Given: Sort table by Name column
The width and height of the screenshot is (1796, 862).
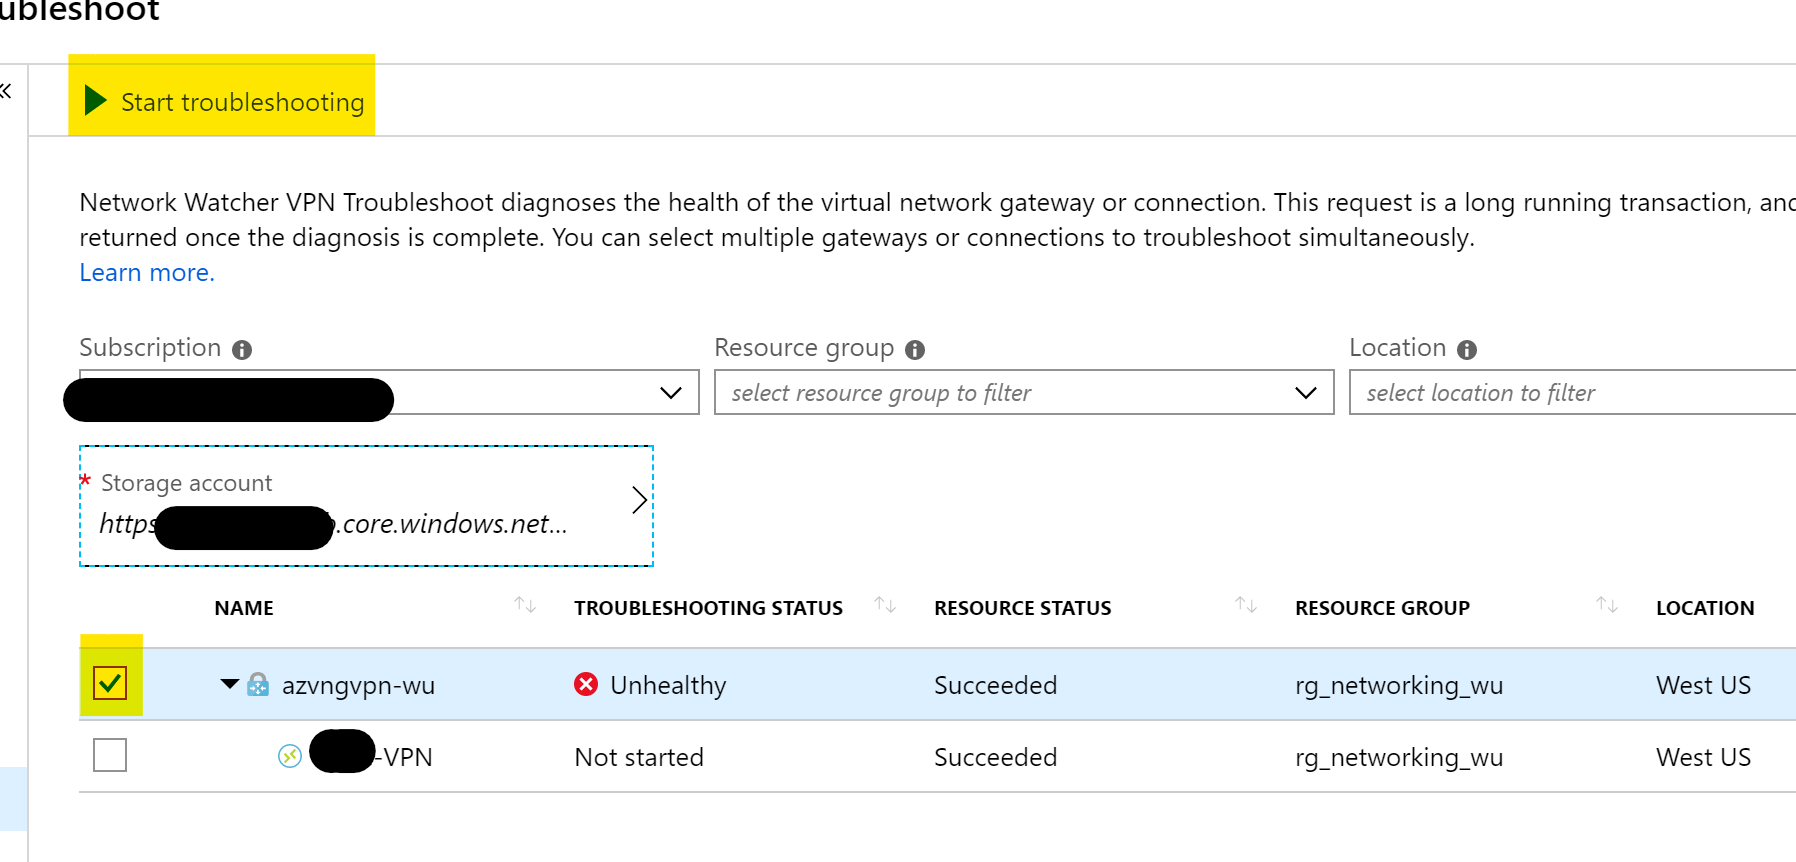Looking at the screenshot, I should click(525, 605).
